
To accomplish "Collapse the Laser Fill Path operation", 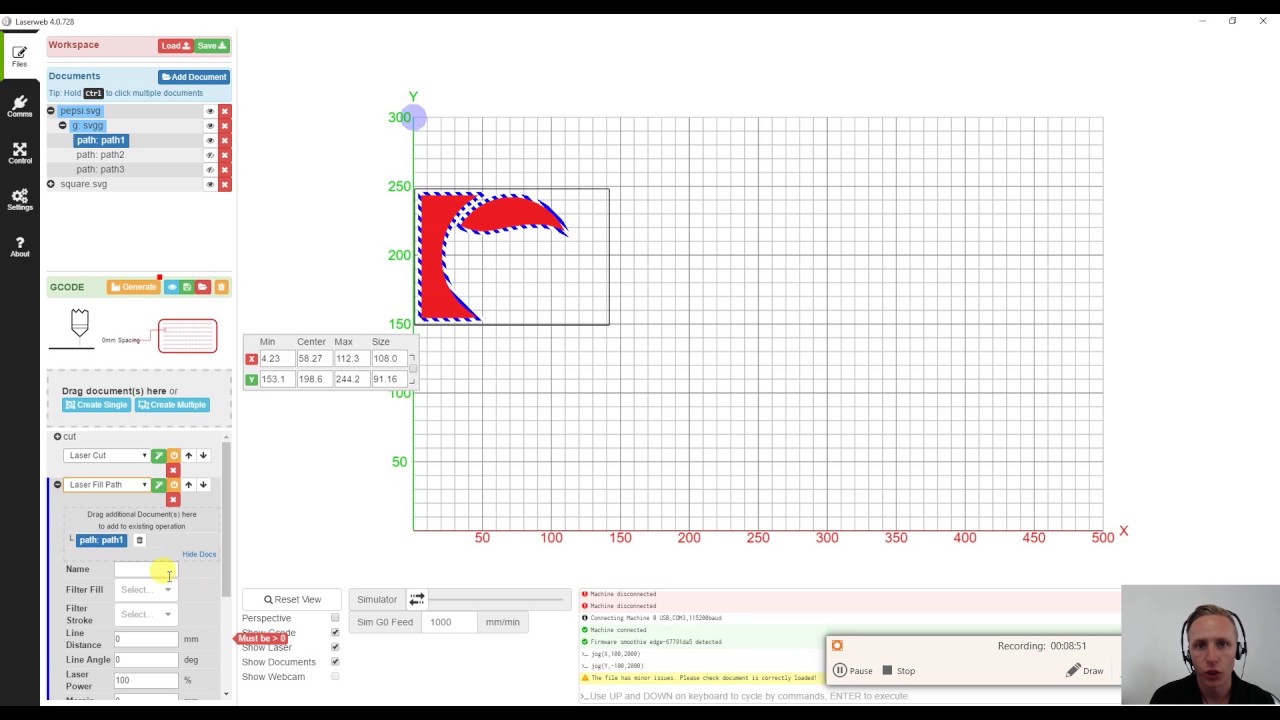I will tap(57, 485).
